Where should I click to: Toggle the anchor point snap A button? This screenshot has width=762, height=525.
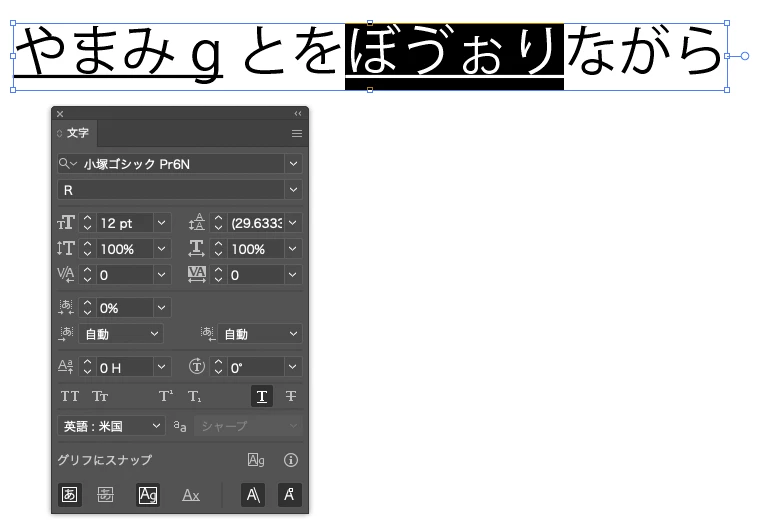(289, 495)
